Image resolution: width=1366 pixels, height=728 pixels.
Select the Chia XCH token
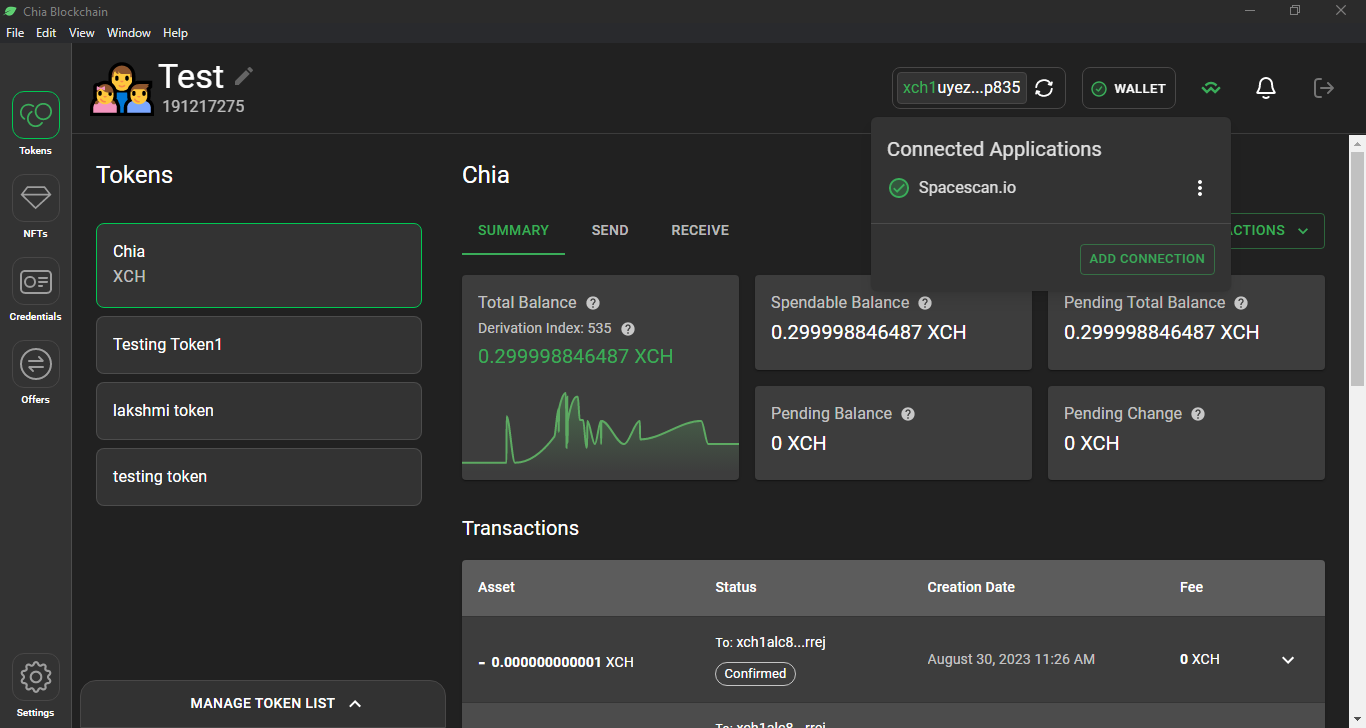pos(259,265)
